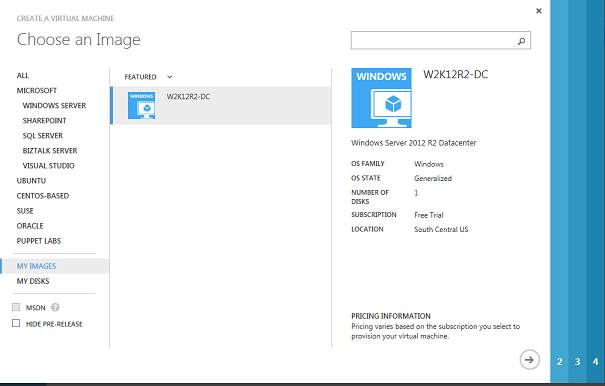The image size is (605, 386).
Task: Open the MY DISKS section
Action: [33, 281]
